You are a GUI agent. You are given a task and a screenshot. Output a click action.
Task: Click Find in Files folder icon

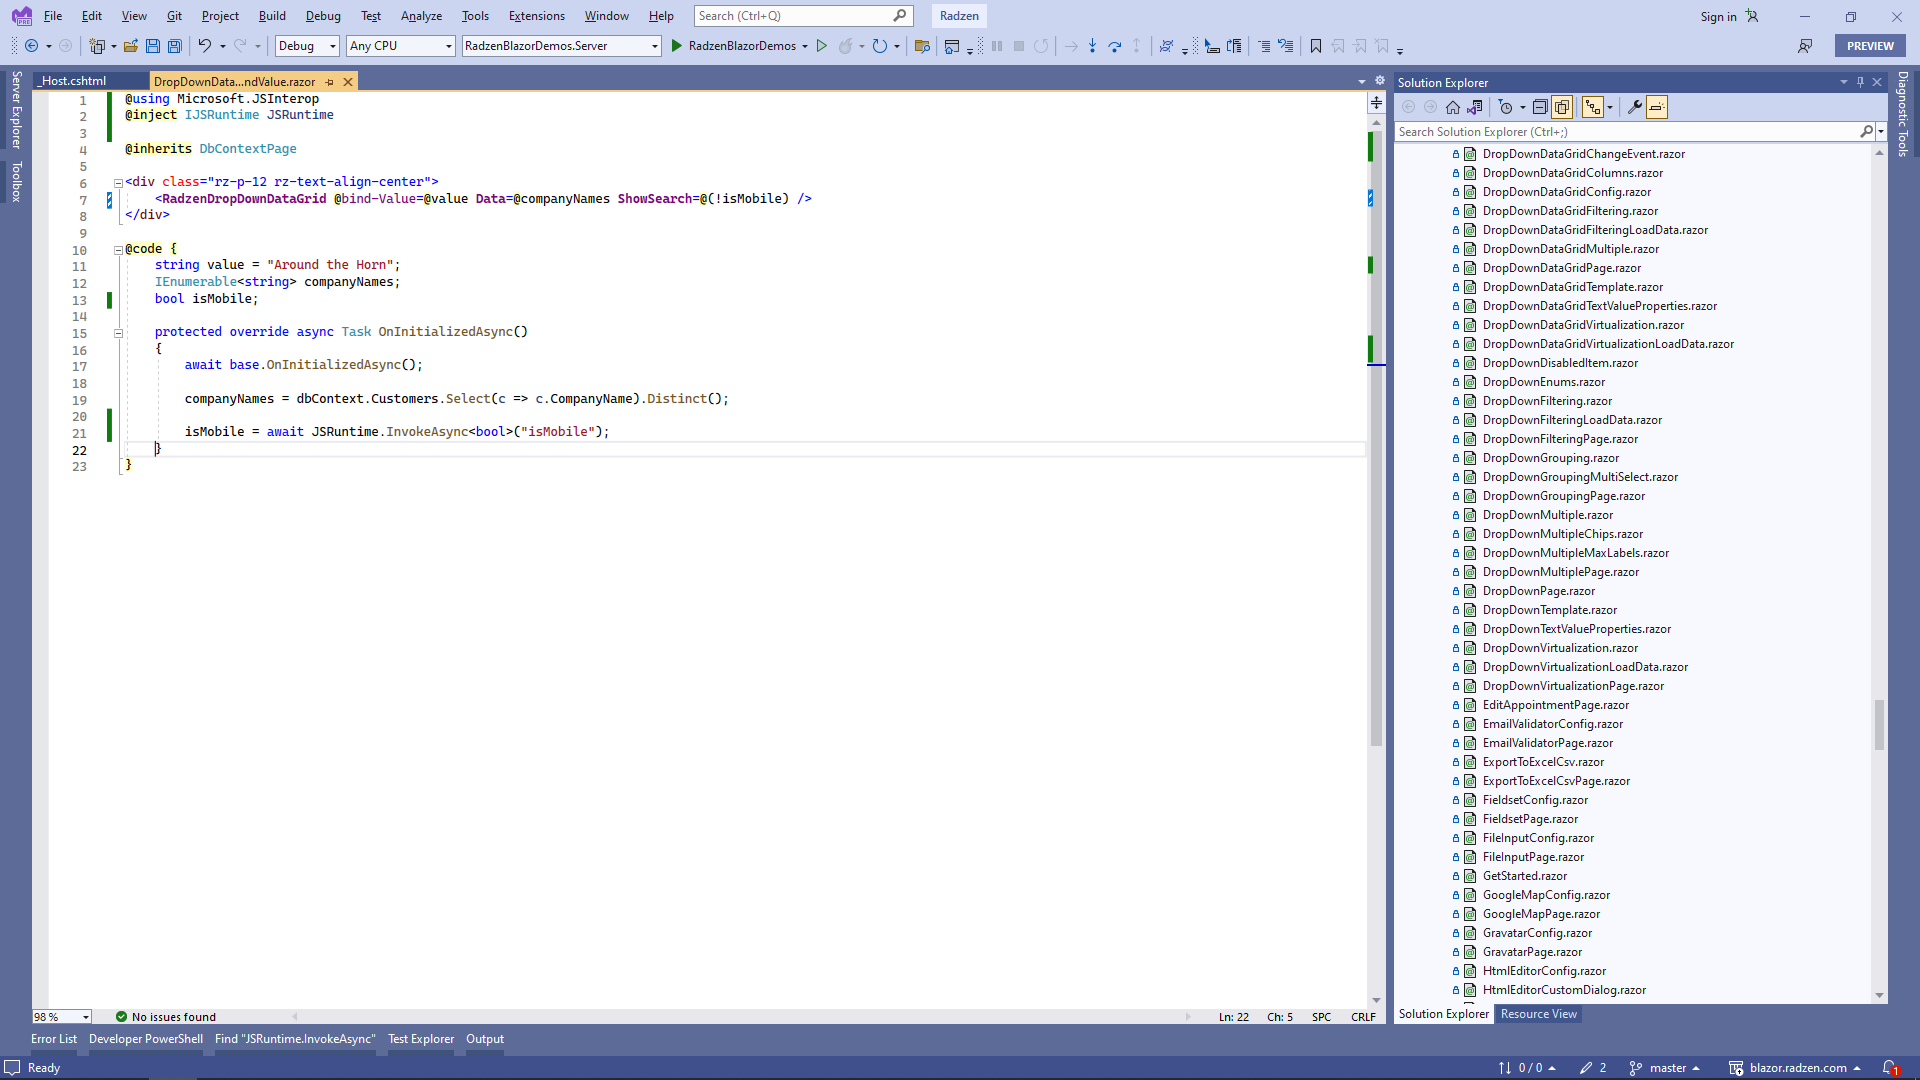922,46
